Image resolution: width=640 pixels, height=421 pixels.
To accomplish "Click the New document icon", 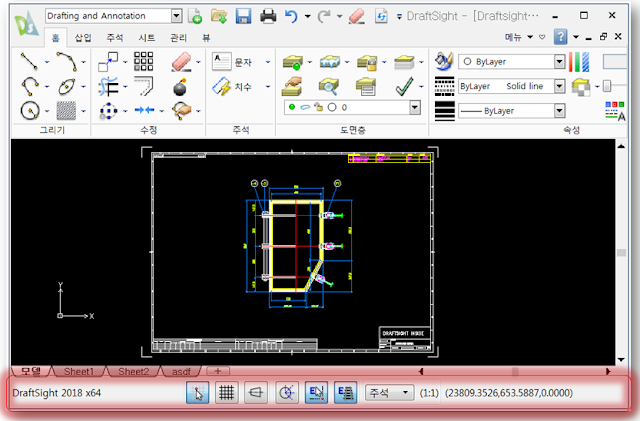I will tap(196, 16).
